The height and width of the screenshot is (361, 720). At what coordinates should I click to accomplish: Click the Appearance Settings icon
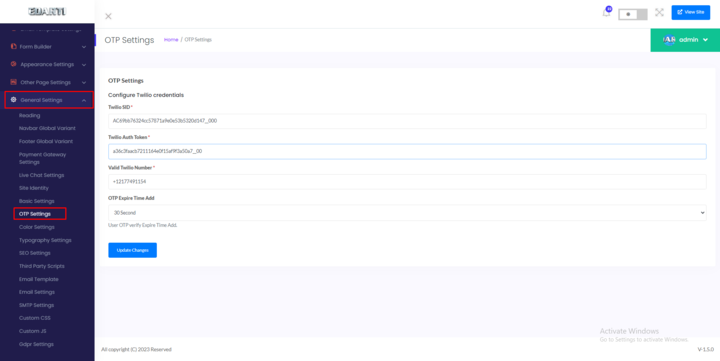coord(13,64)
